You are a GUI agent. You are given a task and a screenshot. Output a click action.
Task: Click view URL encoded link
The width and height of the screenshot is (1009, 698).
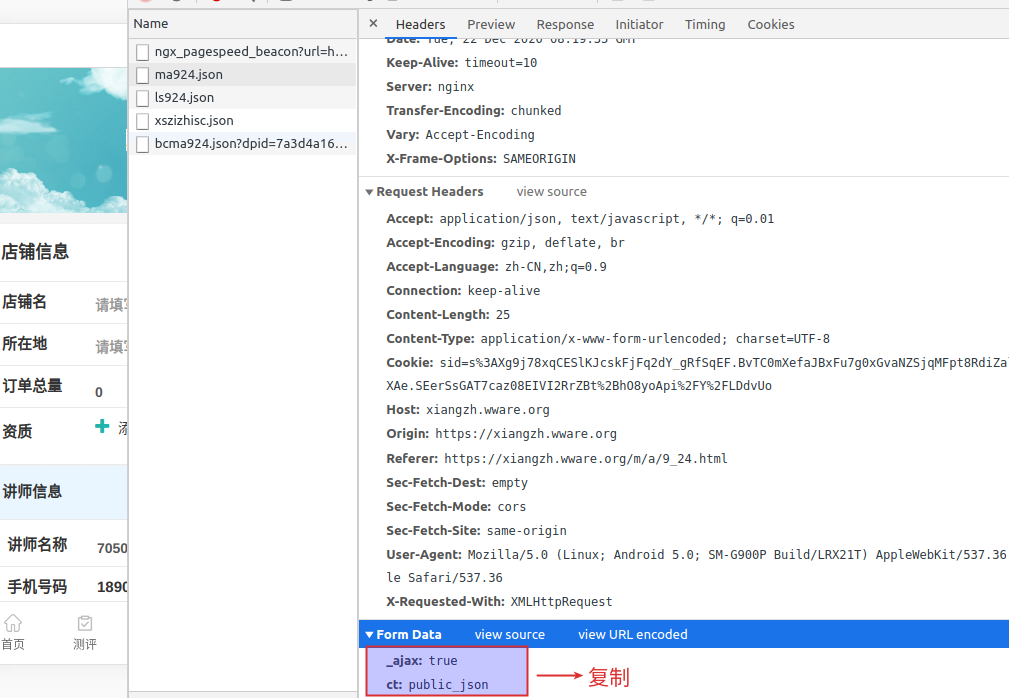[x=632, y=635]
